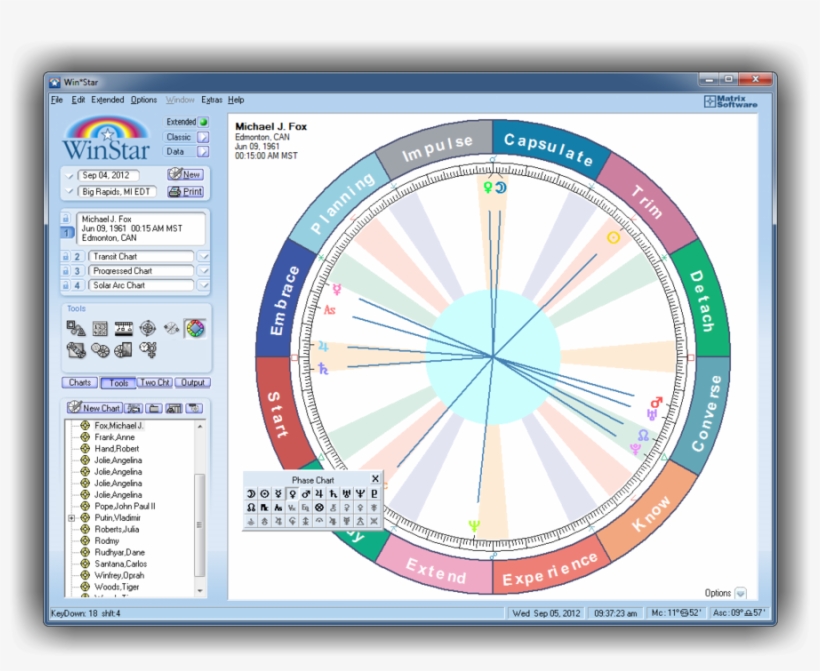Click the lock icon next to Transit Chart

(66, 256)
